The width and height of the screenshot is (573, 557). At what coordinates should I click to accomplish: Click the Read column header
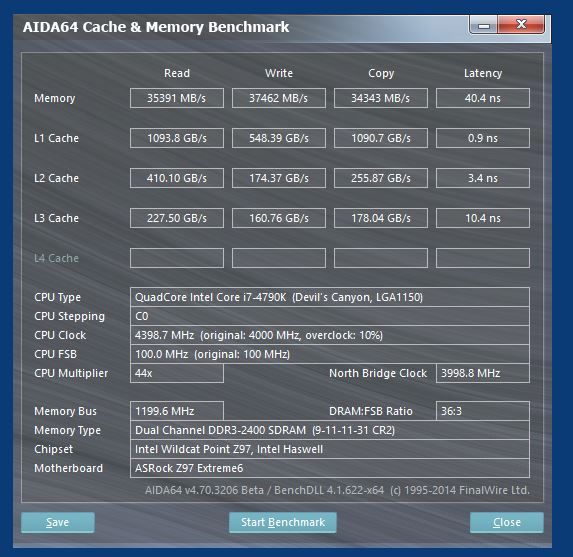point(177,73)
